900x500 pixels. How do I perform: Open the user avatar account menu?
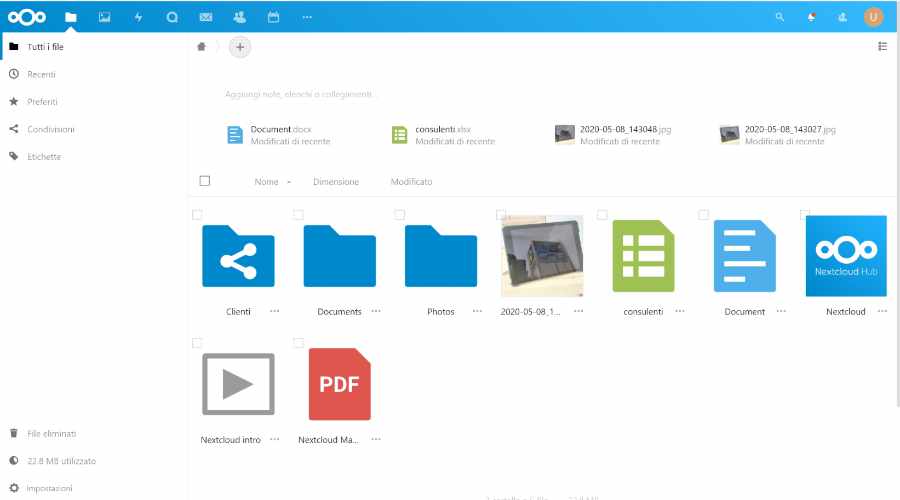tap(873, 17)
